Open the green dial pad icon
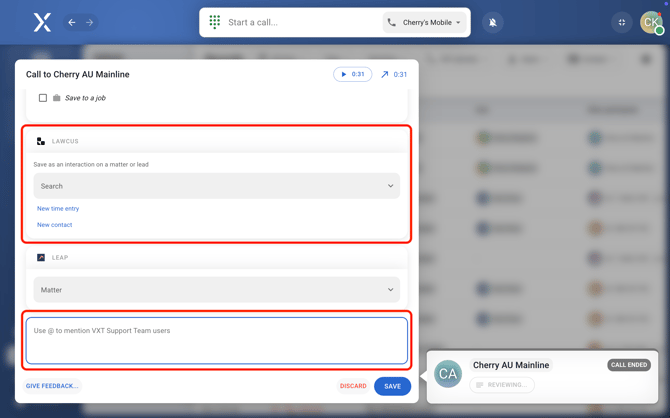Image resolution: width=670 pixels, height=418 pixels. 214,22
